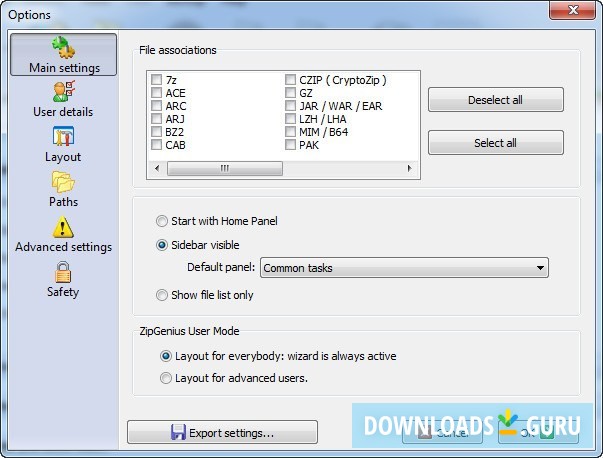Tick the ARJ checkbox
Image resolution: width=603 pixels, height=458 pixels.
157,119
